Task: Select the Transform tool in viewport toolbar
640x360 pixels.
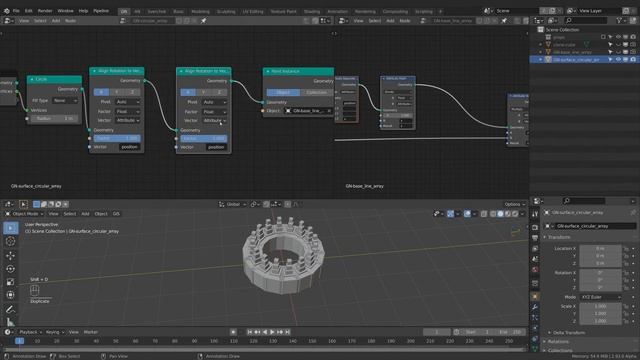Action: click(x=11, y=295)
